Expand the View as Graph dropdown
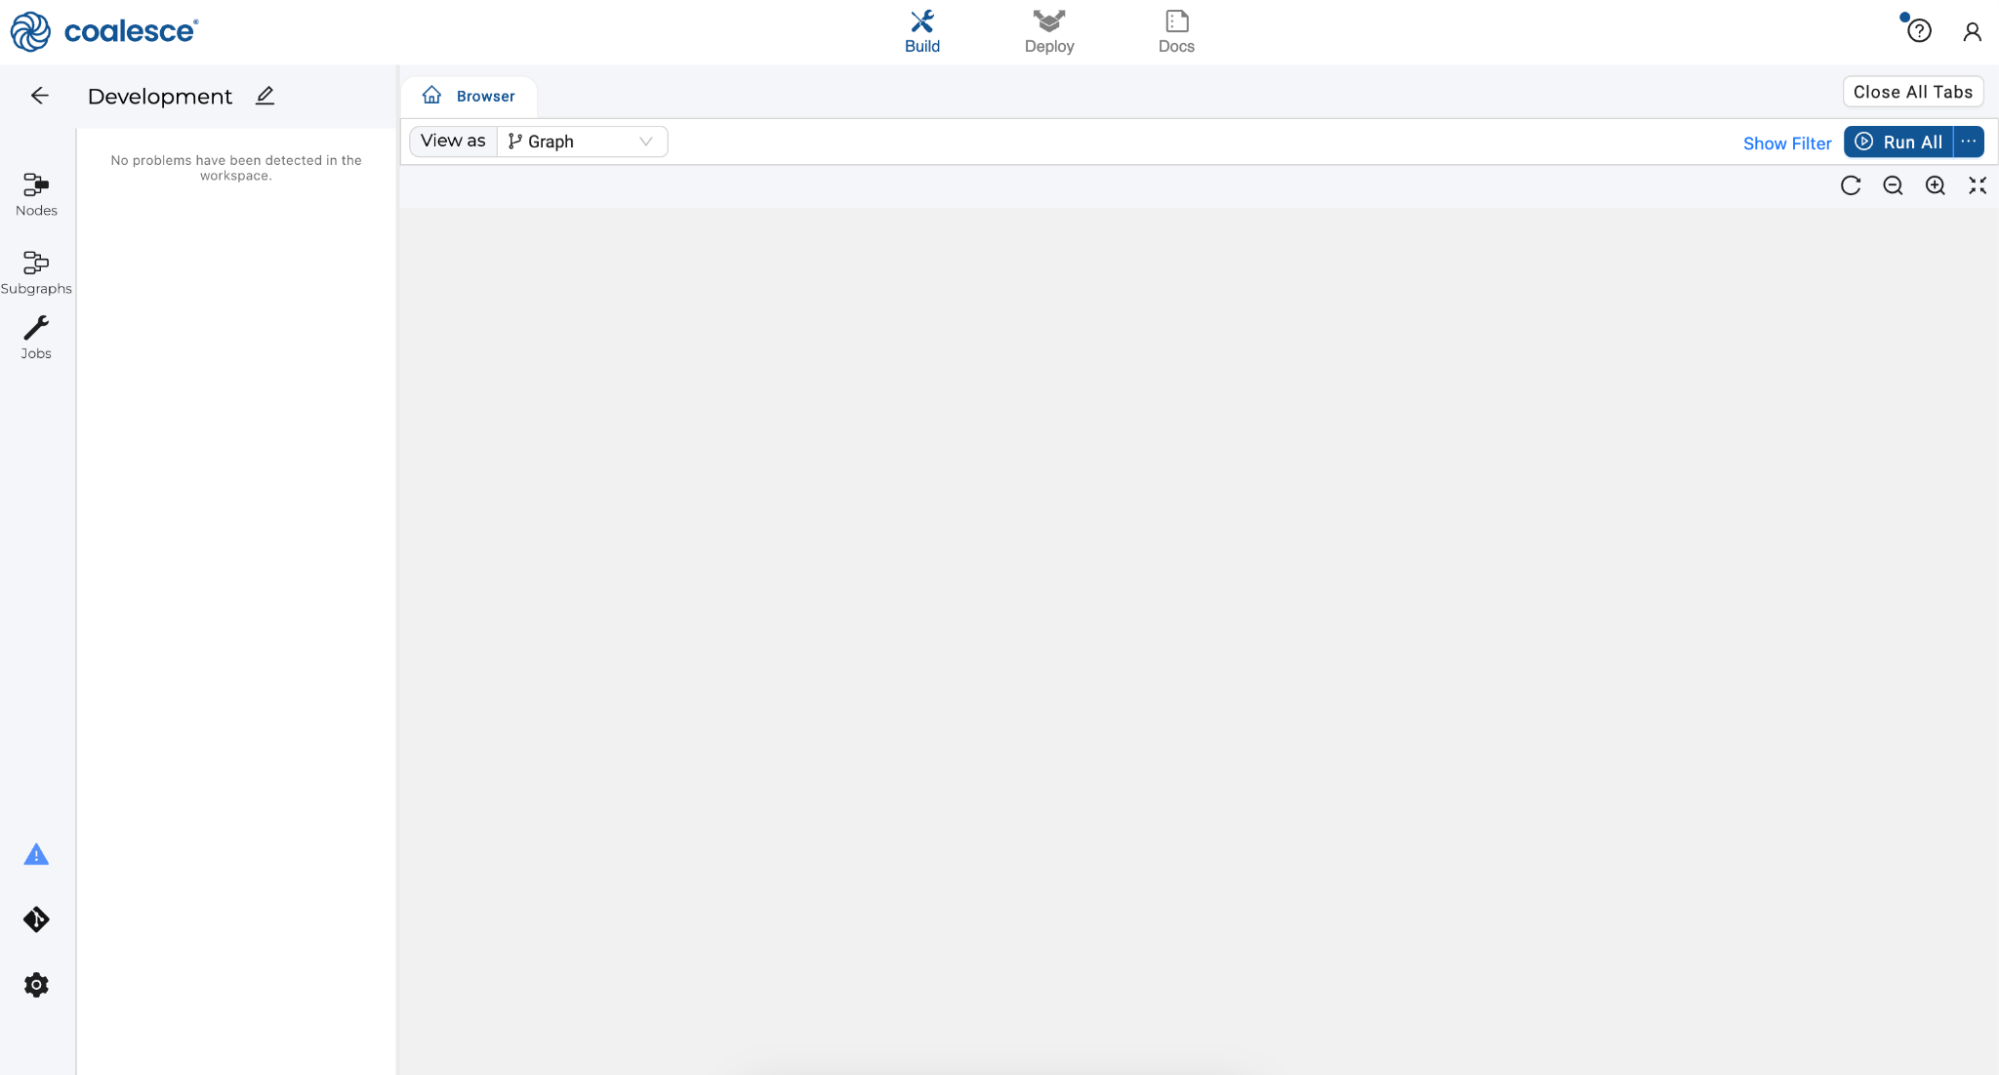The width and height of the screenshot is (1999, 1075). coord(582,142)
